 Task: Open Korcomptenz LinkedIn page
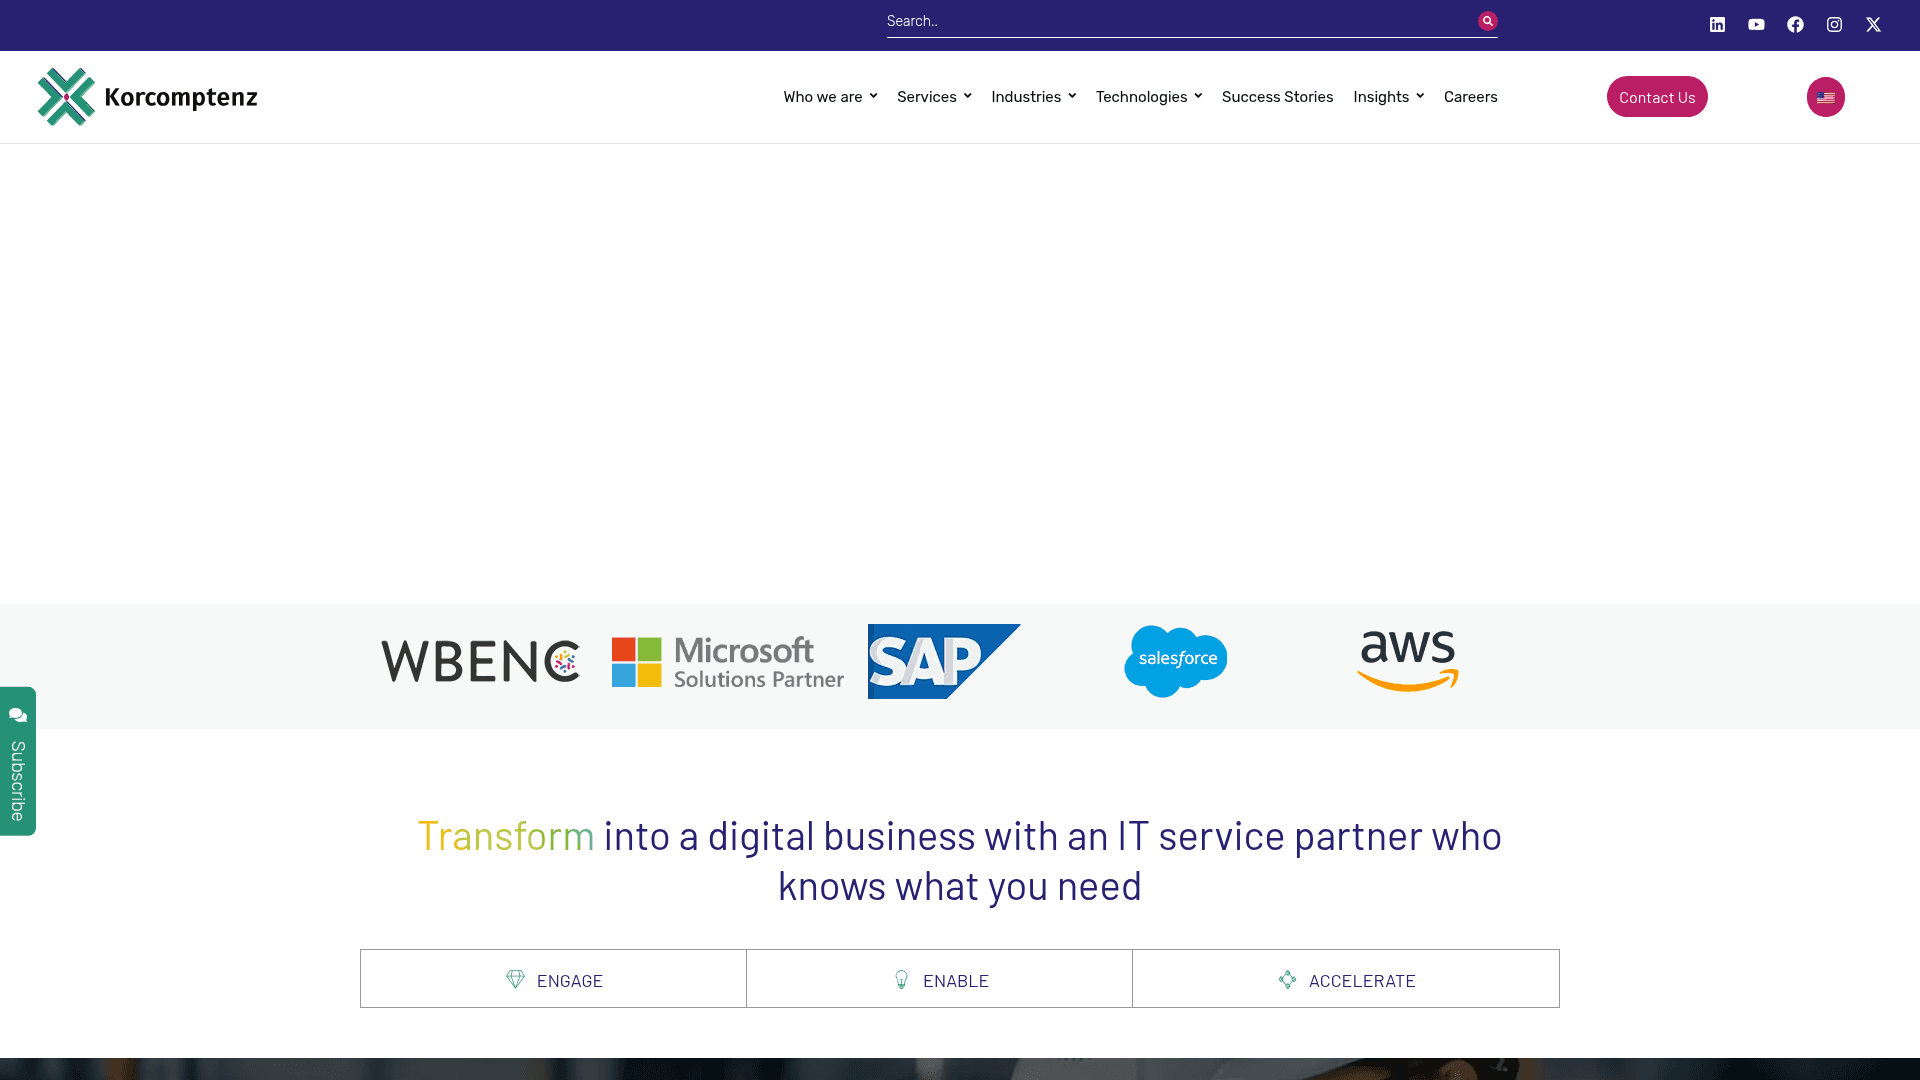pos(1717,24)
